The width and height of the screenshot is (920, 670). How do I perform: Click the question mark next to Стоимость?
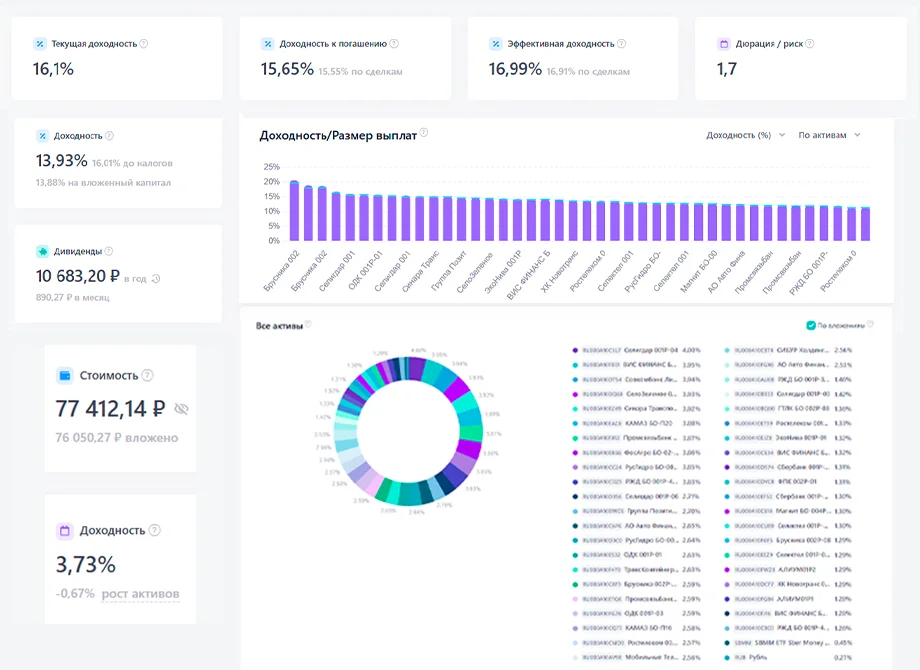(x=148, y=375)
